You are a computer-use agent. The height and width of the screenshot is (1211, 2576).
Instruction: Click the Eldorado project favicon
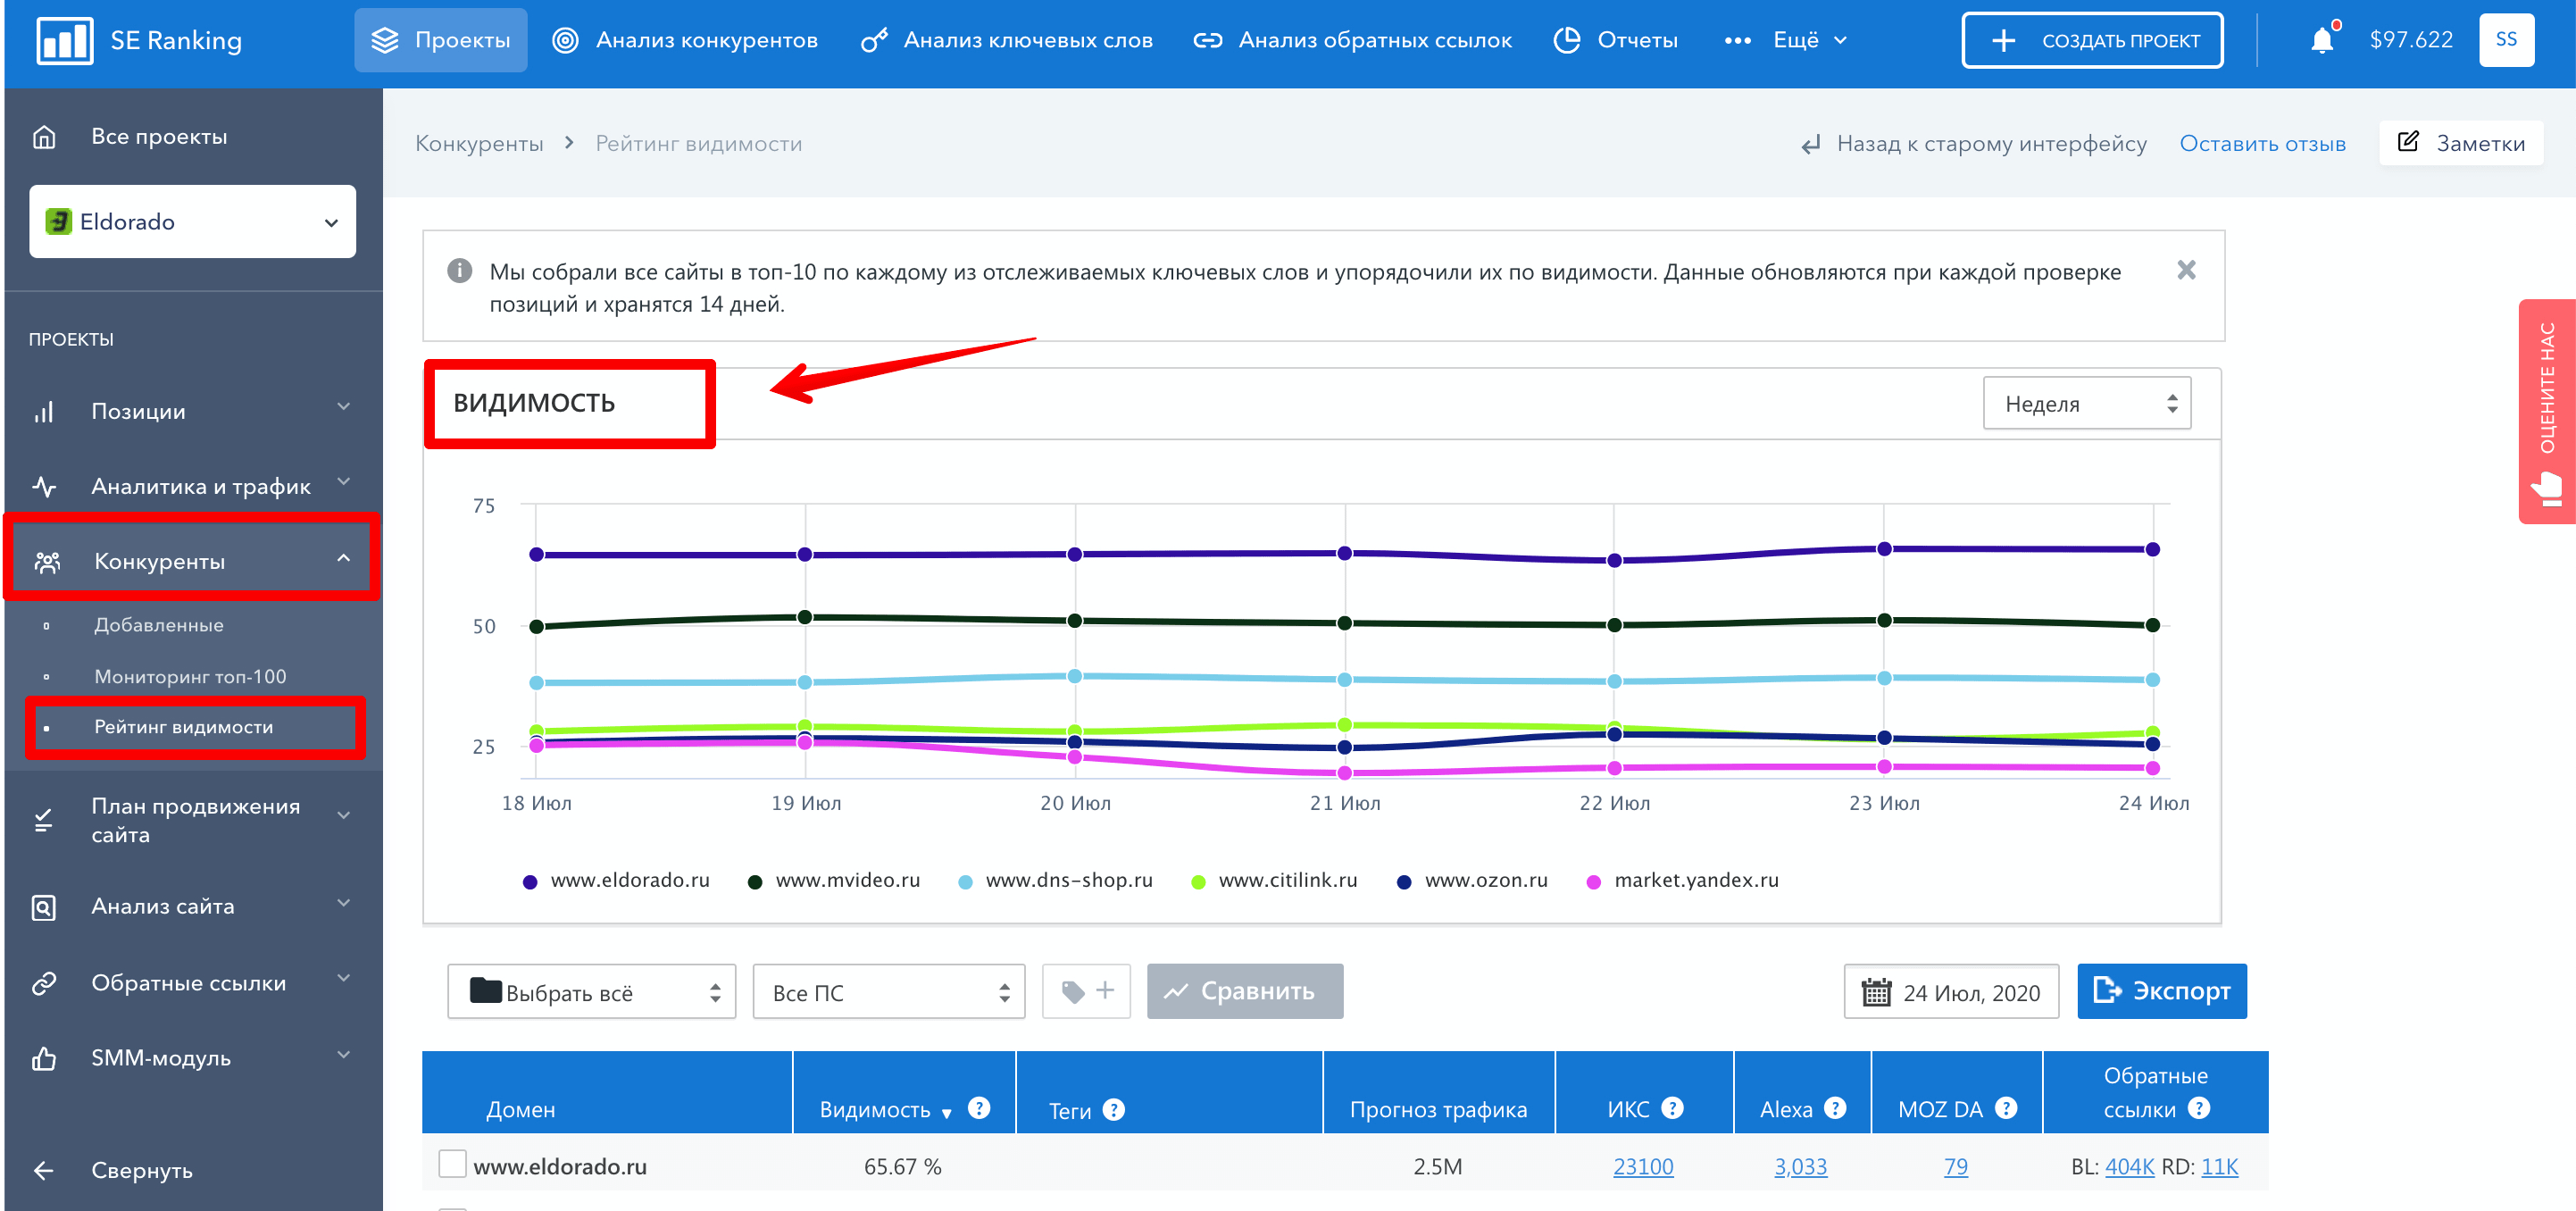(59, 221)
